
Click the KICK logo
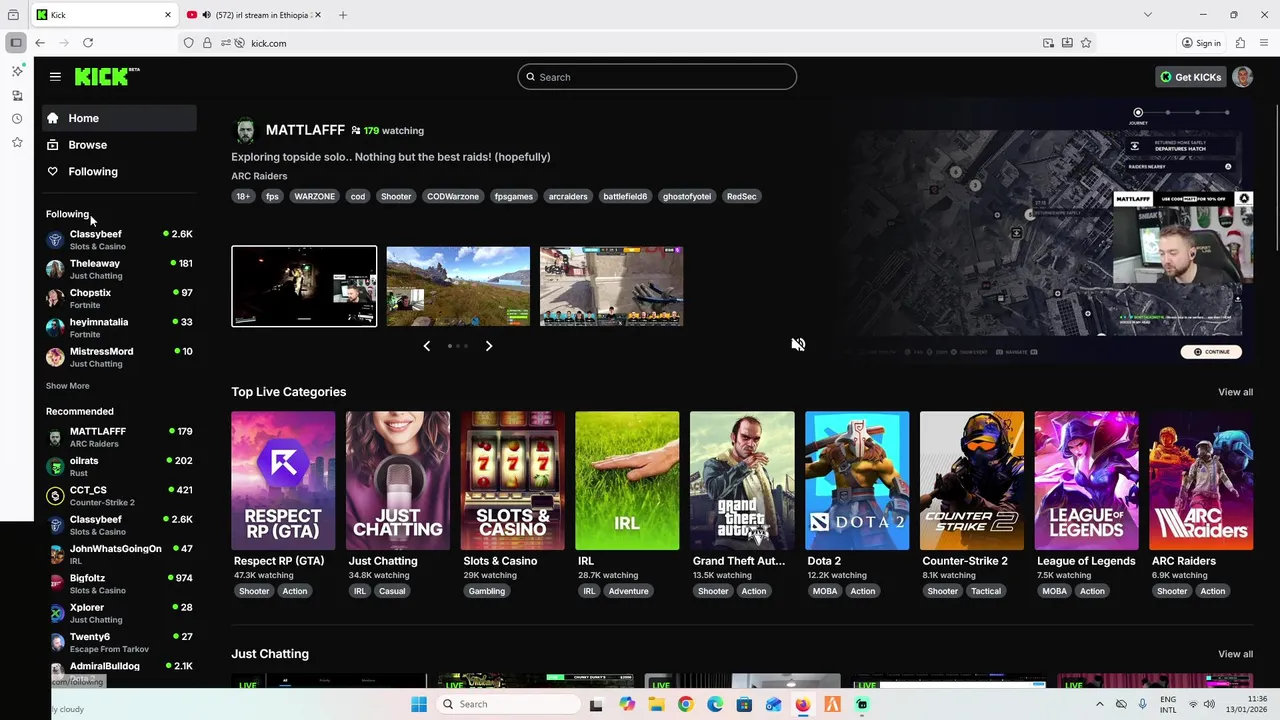tap(106, 77)
